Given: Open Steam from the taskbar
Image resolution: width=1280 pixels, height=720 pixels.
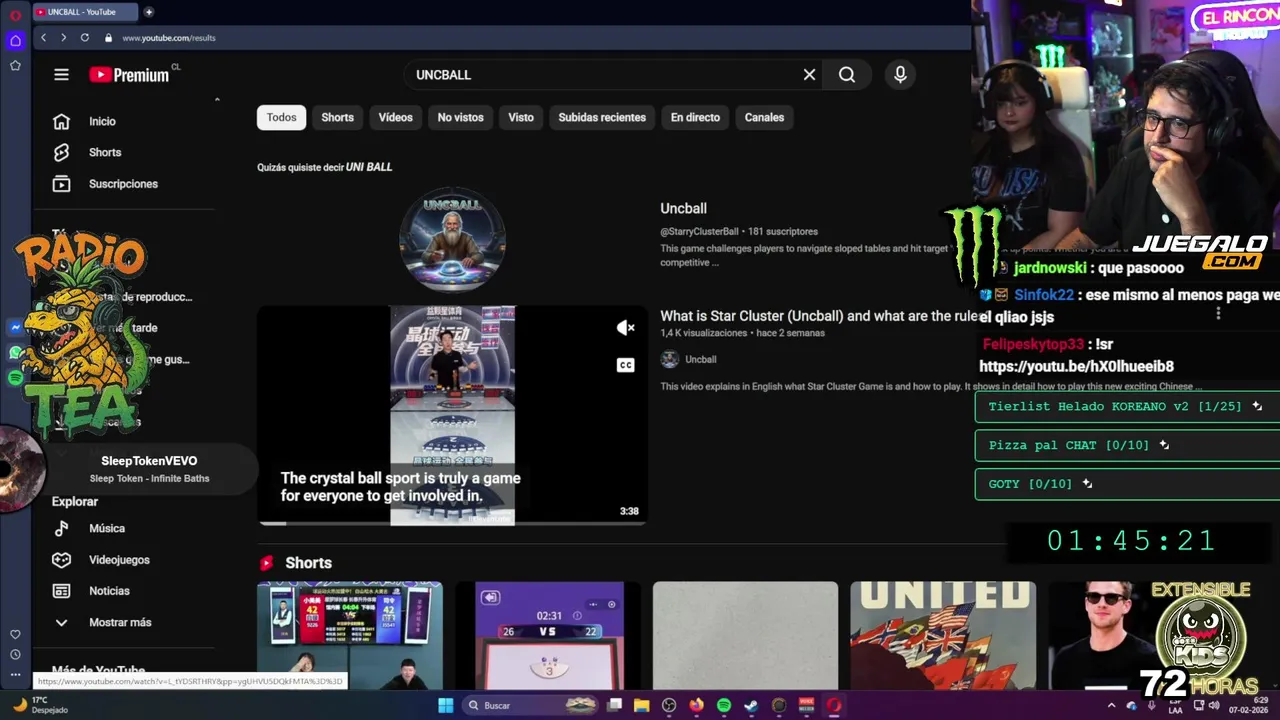Looking at the screenshot, I should 751,705.
